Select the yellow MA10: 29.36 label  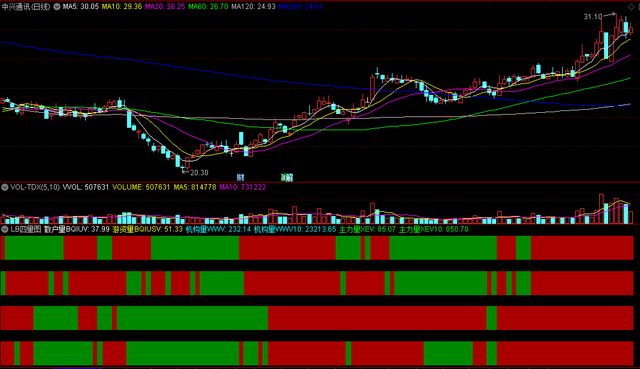[x=122, y=7]
